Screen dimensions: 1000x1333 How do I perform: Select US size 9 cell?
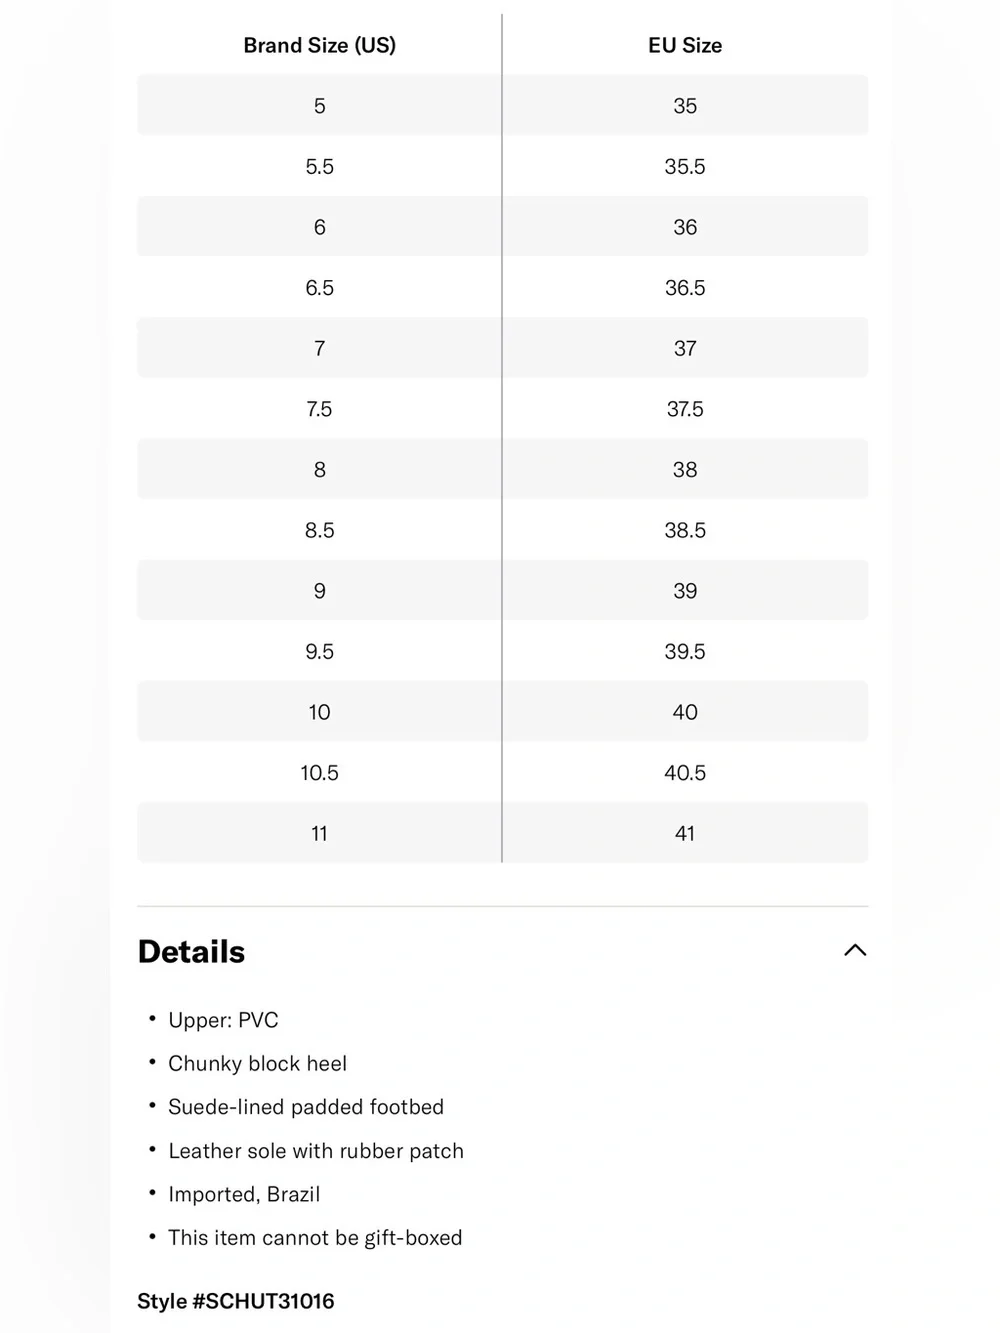pyautogui.click(x=319, y=591)
